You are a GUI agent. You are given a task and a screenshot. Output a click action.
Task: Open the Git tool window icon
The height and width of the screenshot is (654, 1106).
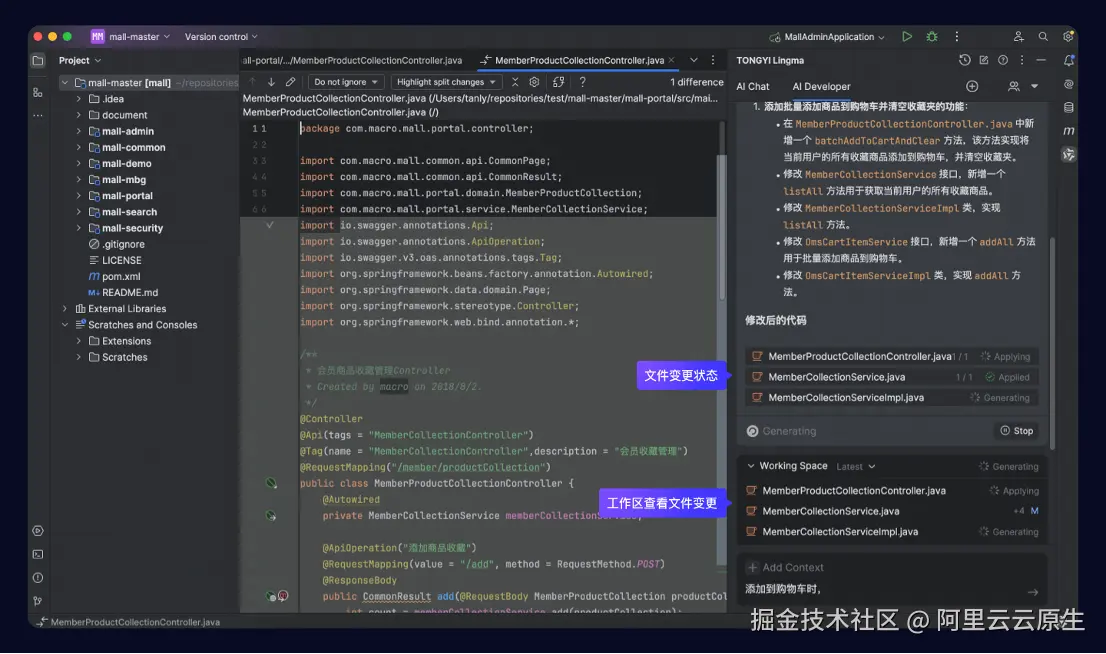[x=38, y=601]
